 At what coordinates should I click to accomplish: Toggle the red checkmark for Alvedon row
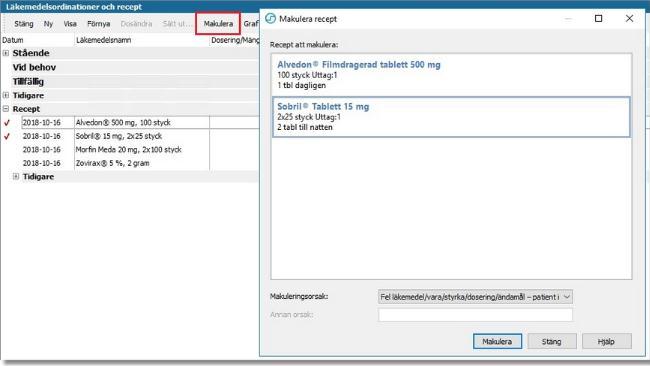(7, 123)
